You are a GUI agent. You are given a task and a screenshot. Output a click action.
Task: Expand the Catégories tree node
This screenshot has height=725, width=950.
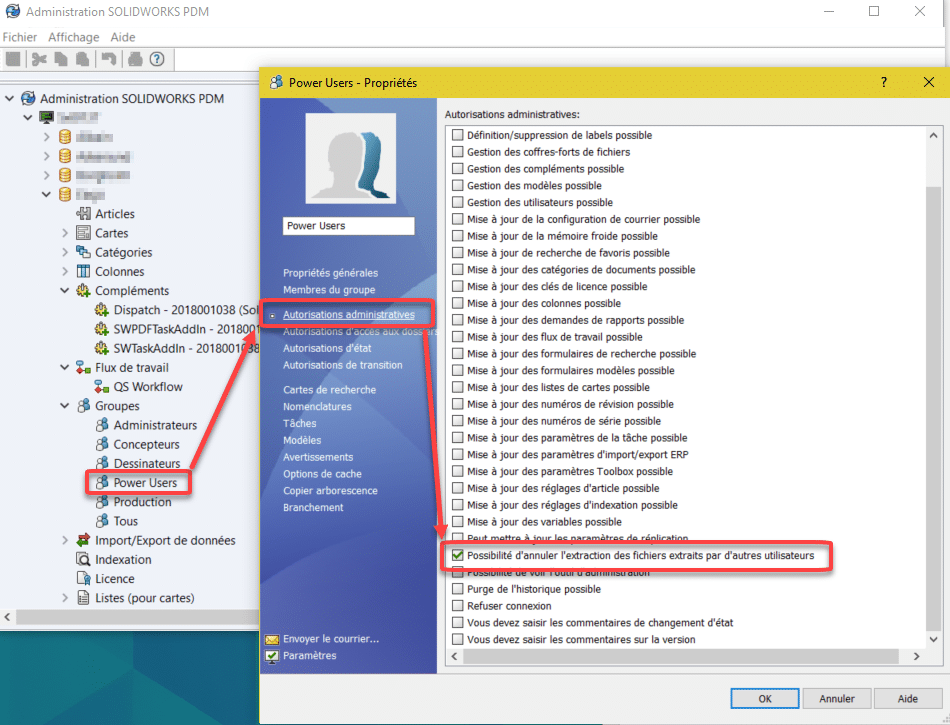tap(65, 252)
